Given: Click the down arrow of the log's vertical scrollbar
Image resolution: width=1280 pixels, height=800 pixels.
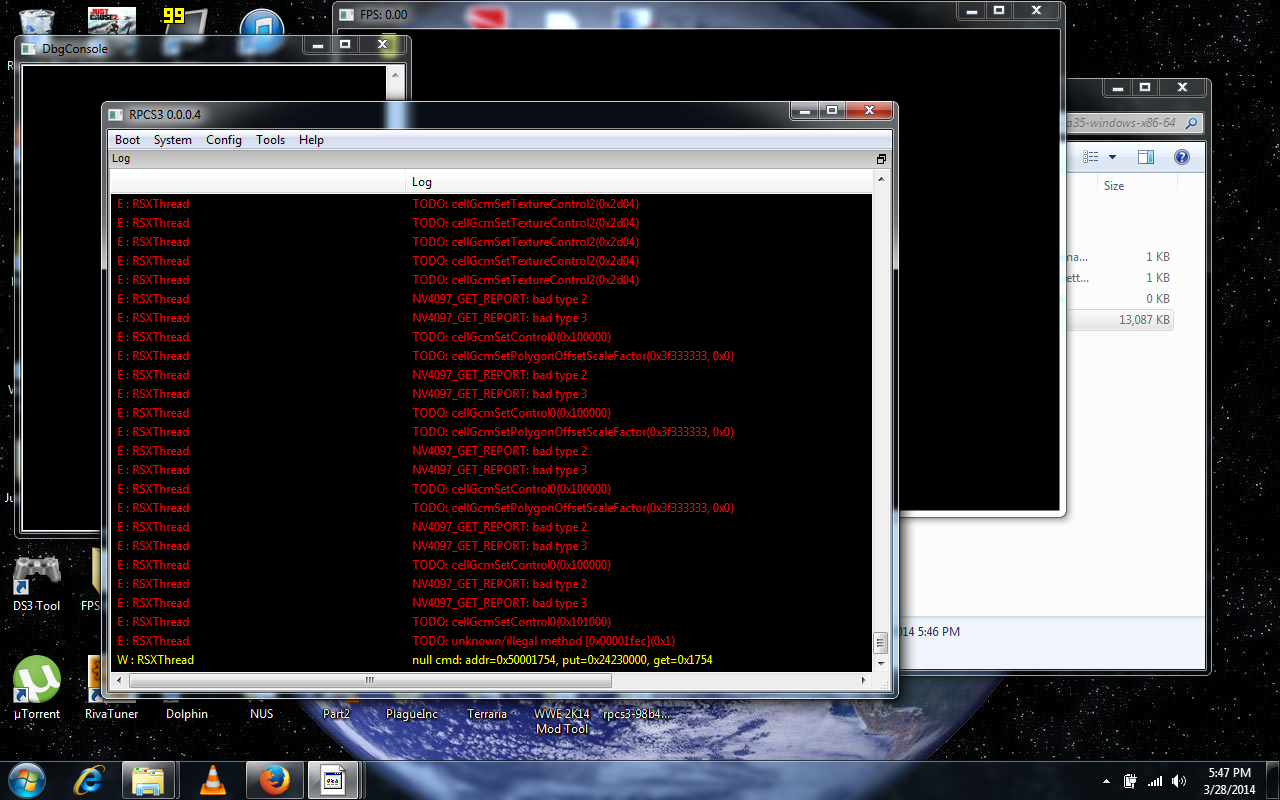Looking at the screenshot, I should 881,663.
